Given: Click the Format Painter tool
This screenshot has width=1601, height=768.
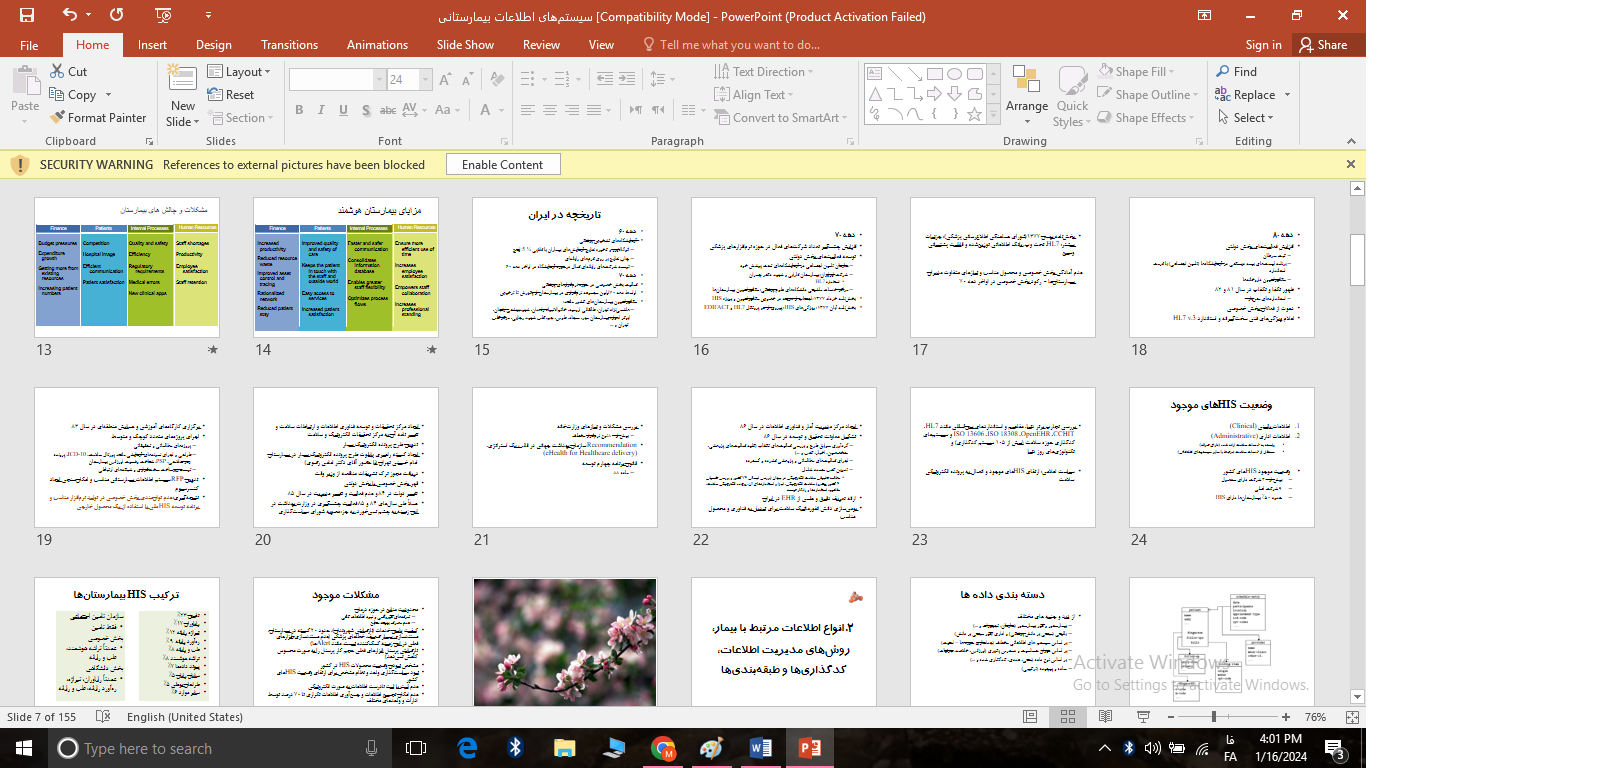Looking at the screenshot, I should [98, 118].
